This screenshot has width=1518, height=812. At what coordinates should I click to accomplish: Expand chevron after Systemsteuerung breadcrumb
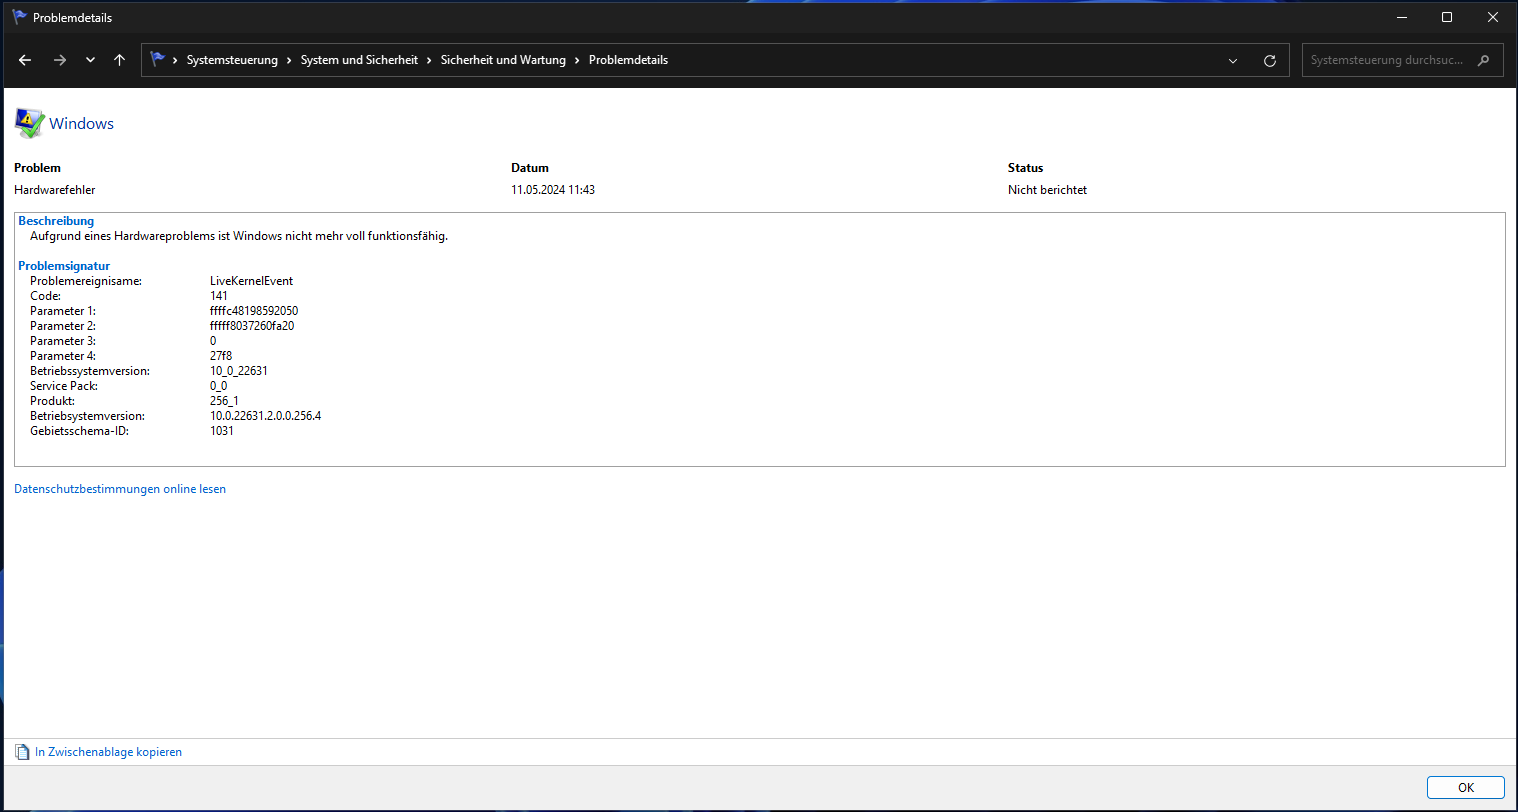[290, 60]
